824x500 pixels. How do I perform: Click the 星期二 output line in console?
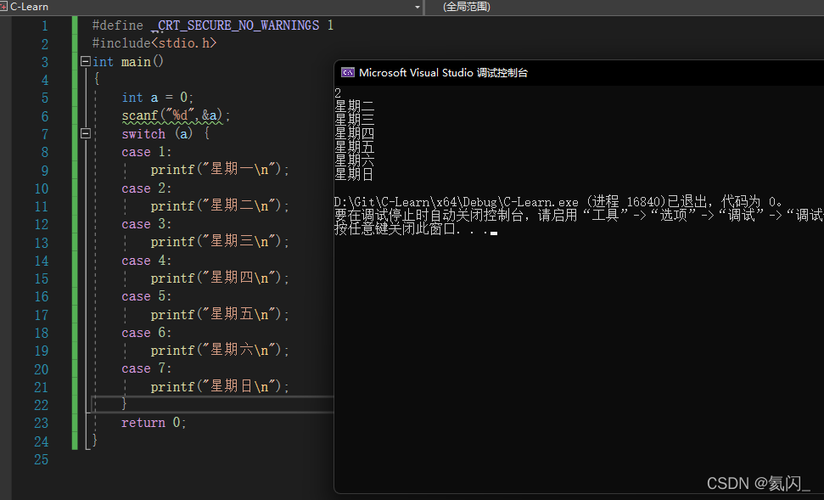[x=354, y=106]
